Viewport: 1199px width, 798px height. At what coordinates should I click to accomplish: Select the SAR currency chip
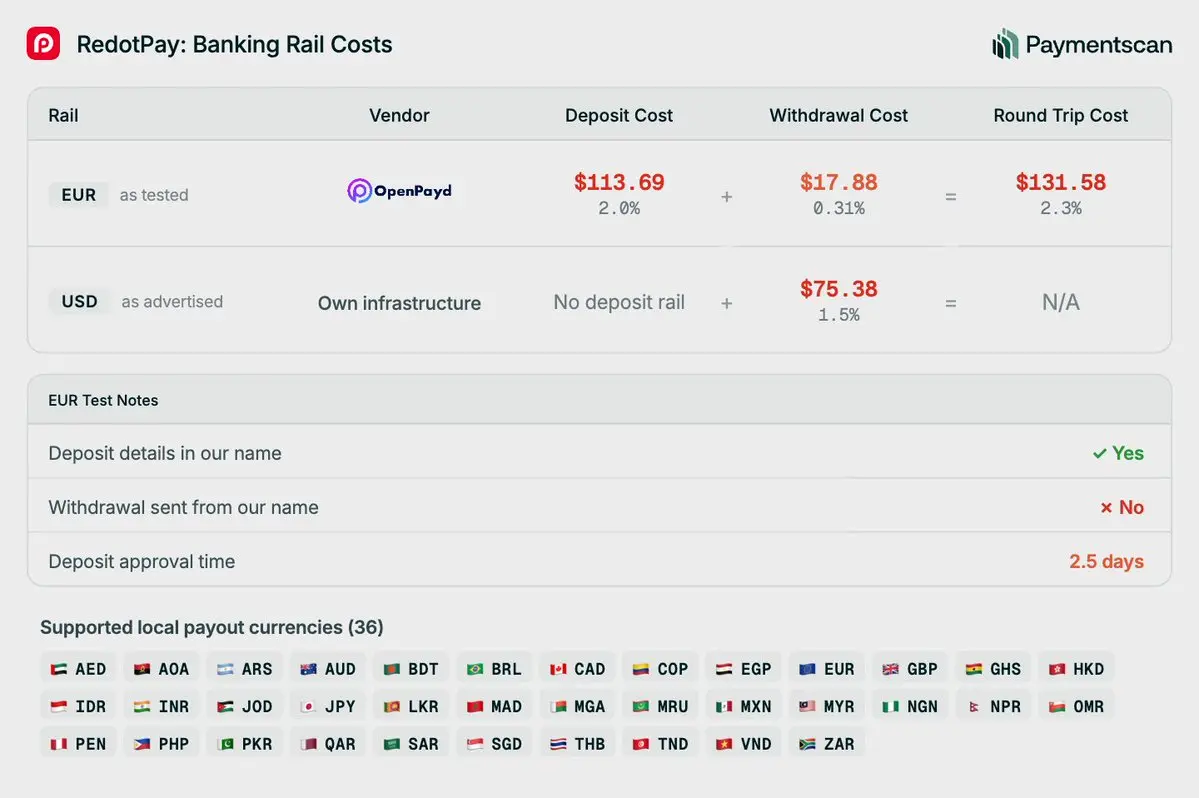pos(411,744)
